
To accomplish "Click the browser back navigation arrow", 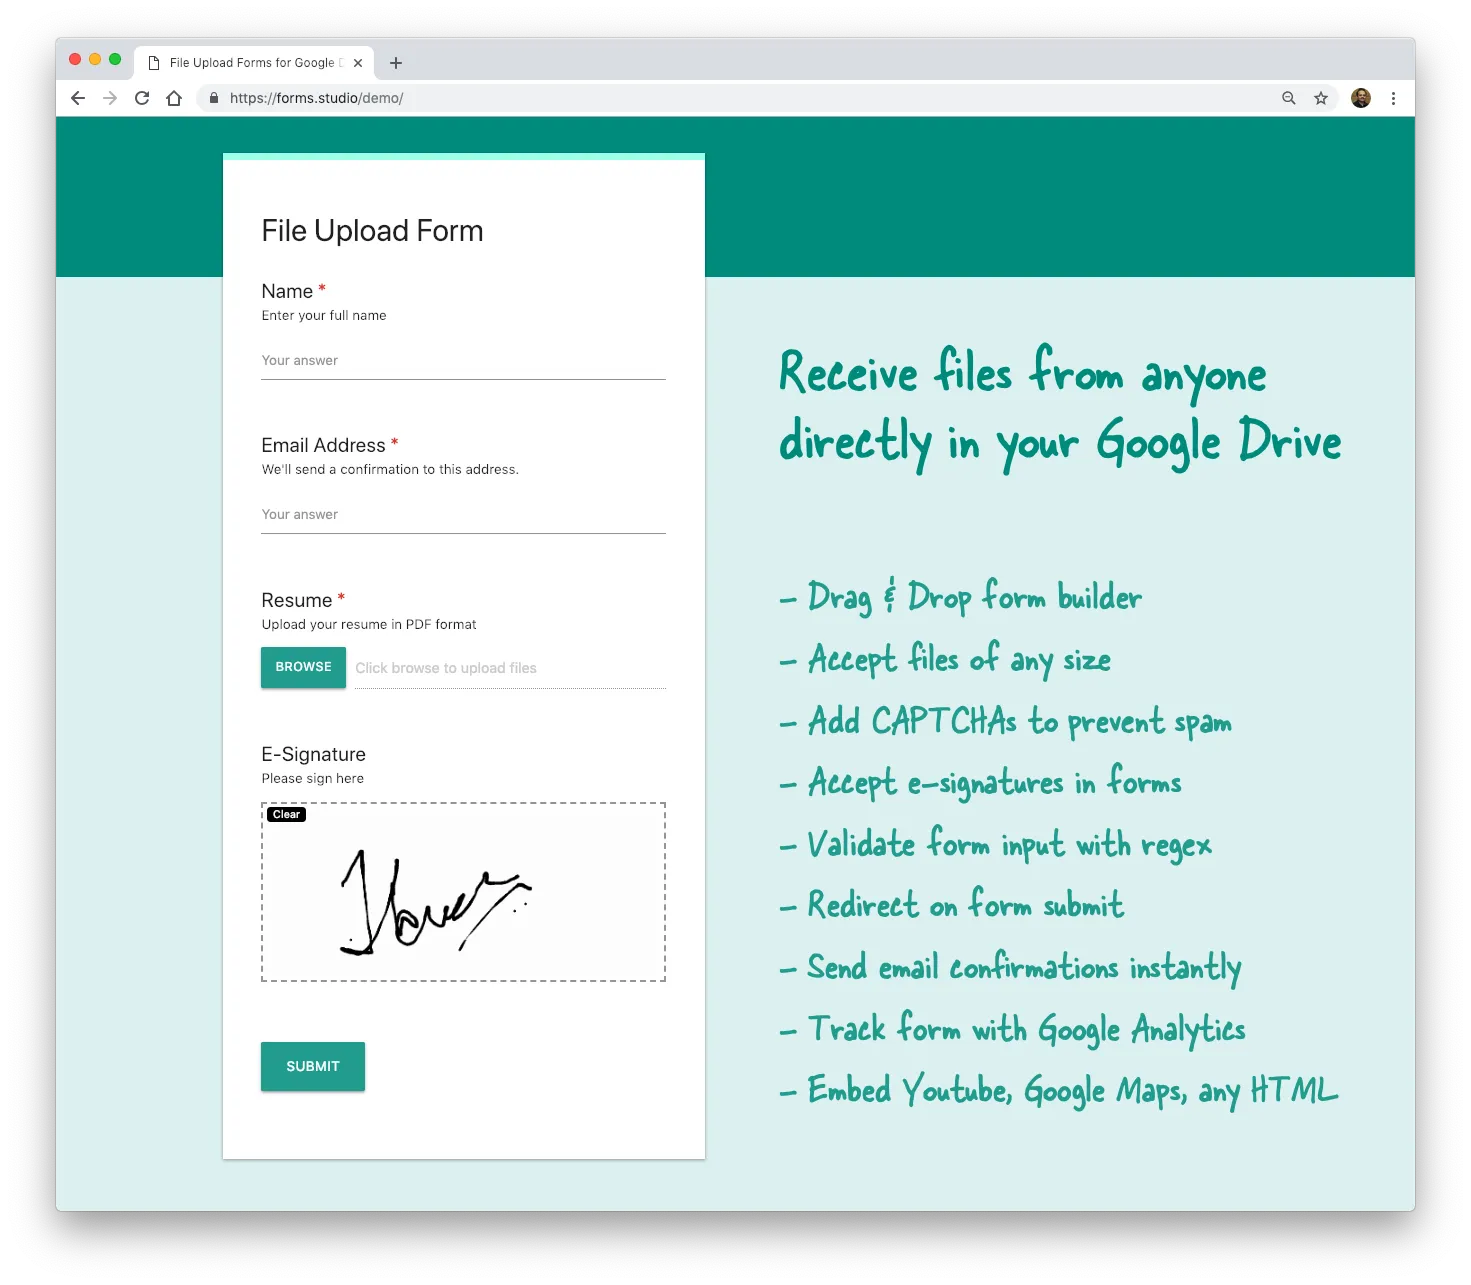I will coord(77,98).
